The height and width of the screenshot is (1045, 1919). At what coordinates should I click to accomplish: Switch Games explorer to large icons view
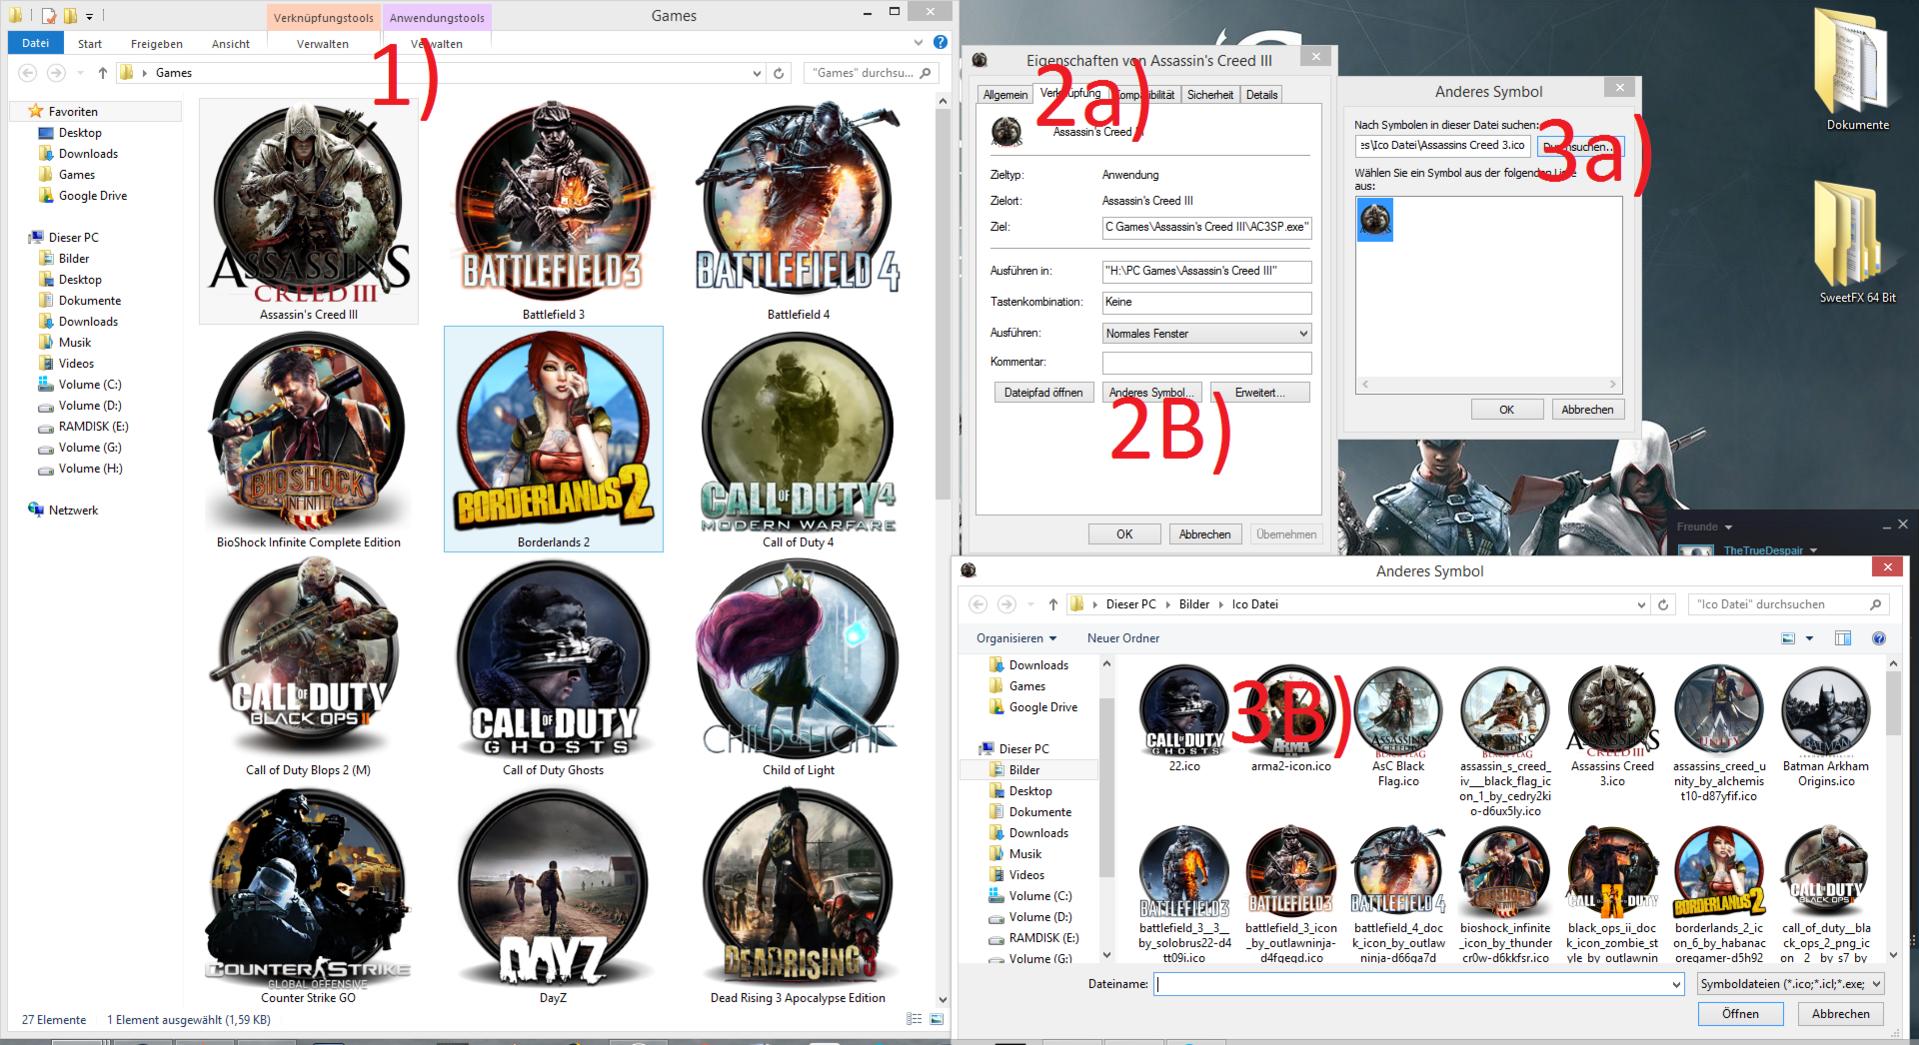(936, 1019)
